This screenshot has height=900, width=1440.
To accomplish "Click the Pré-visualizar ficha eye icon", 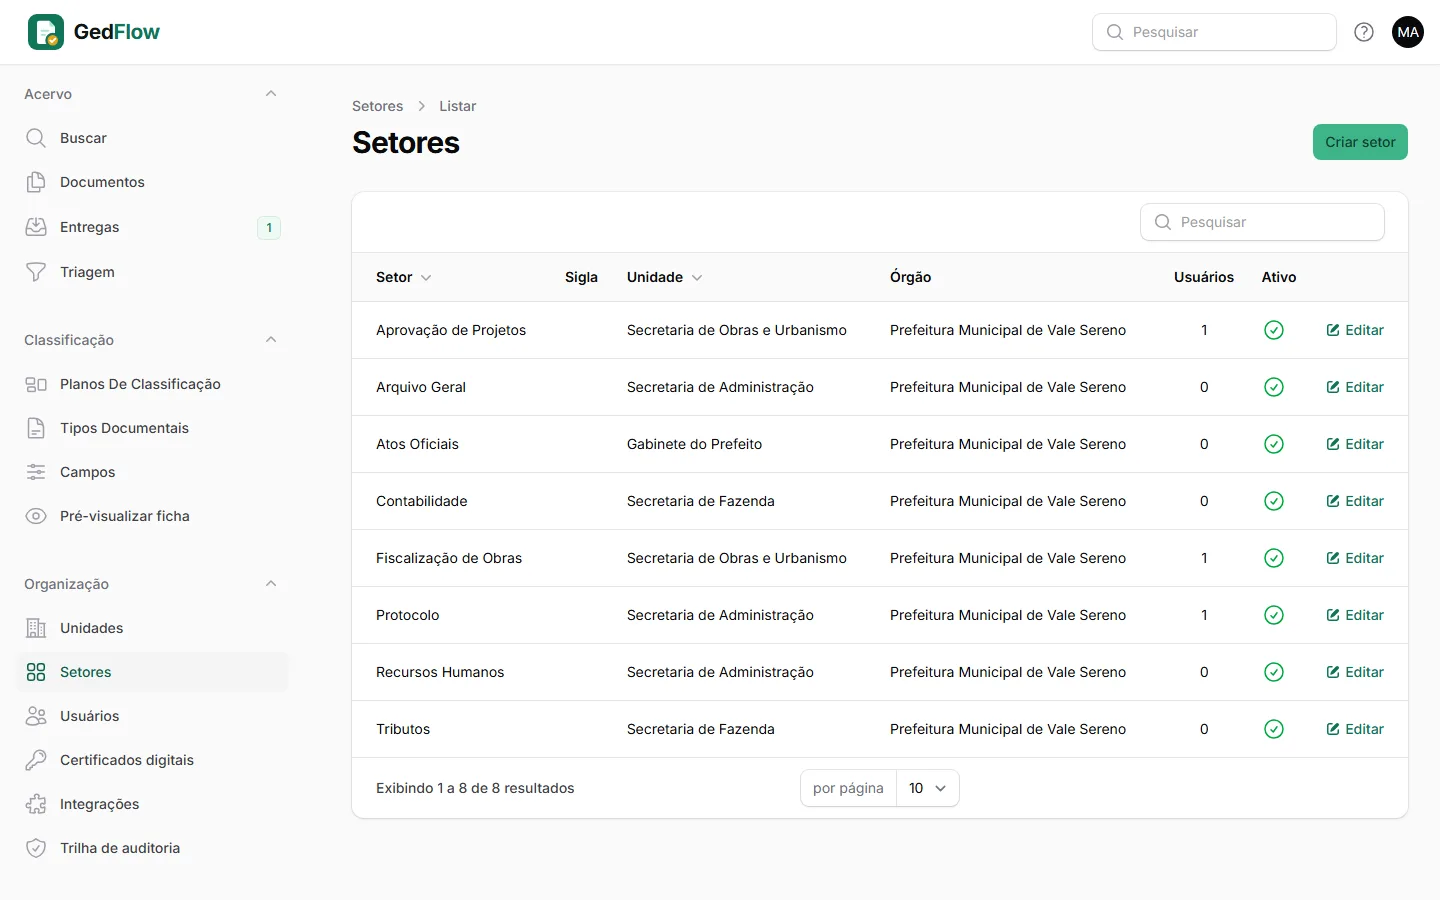I will coord(36,516).
